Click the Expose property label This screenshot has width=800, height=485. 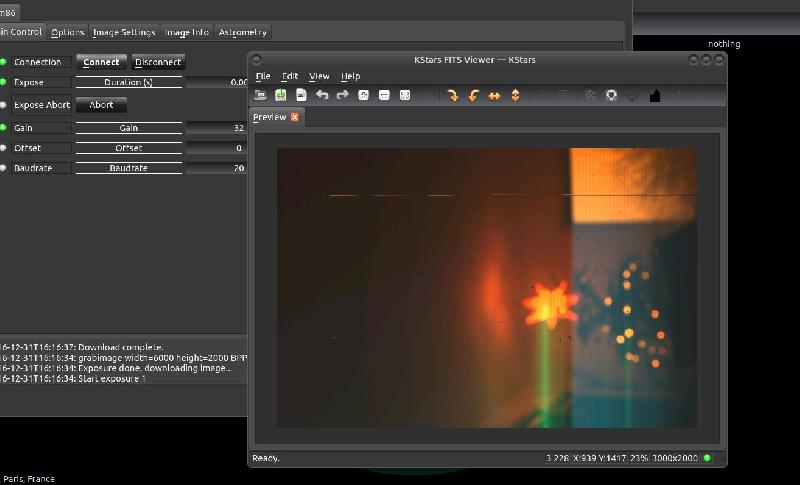[41, 82]
